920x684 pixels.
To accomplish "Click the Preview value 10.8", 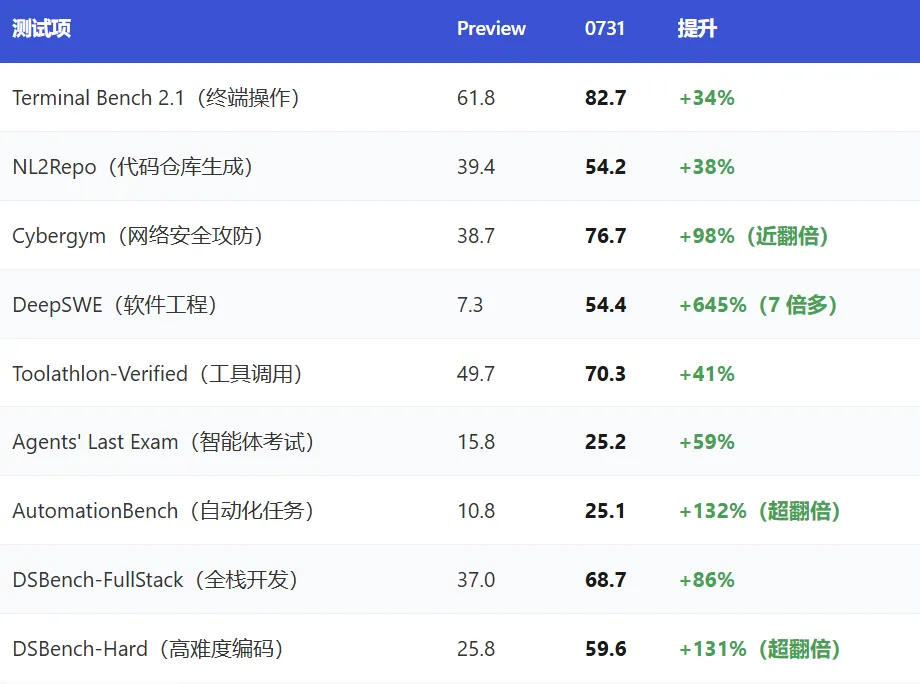I will pos(476,511).
